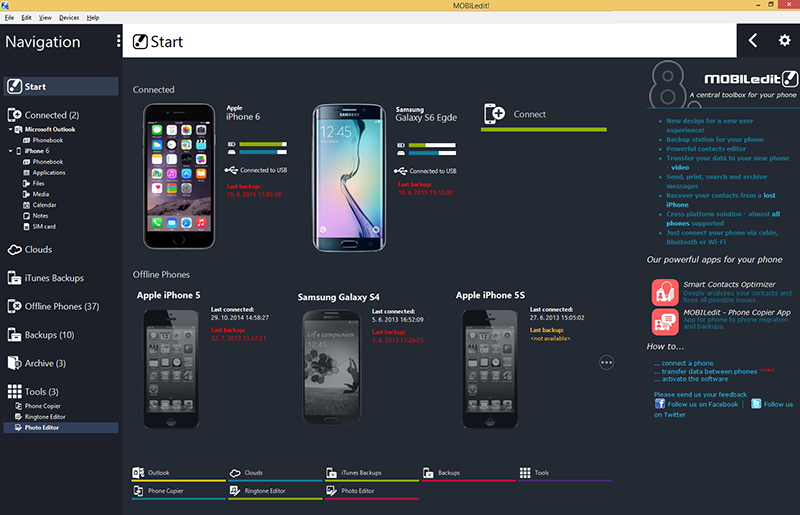Click the iPhone 6 battery level bar
The height and width of the screenshot is (515, 800).
(x=263, y=144)
